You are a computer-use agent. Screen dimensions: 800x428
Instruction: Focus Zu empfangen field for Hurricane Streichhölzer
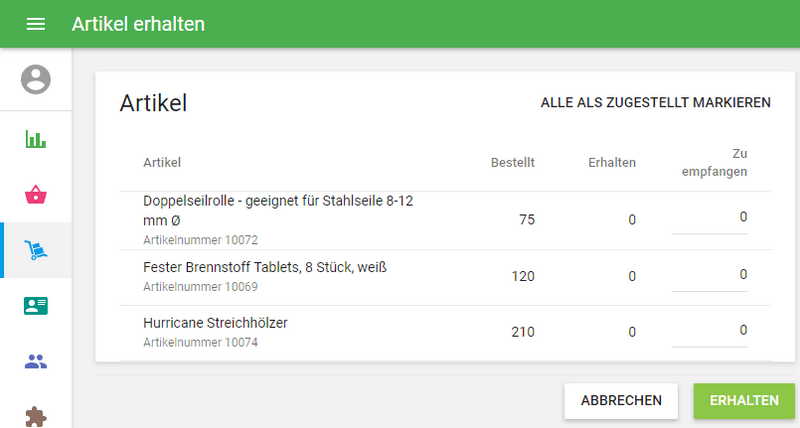coord(709,331)
